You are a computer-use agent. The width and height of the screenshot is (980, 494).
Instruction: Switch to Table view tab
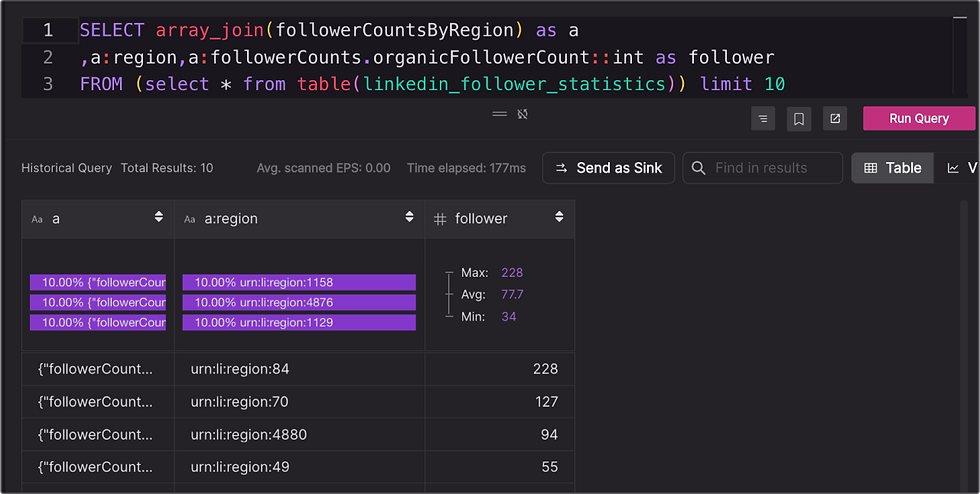tap(892, 168)
